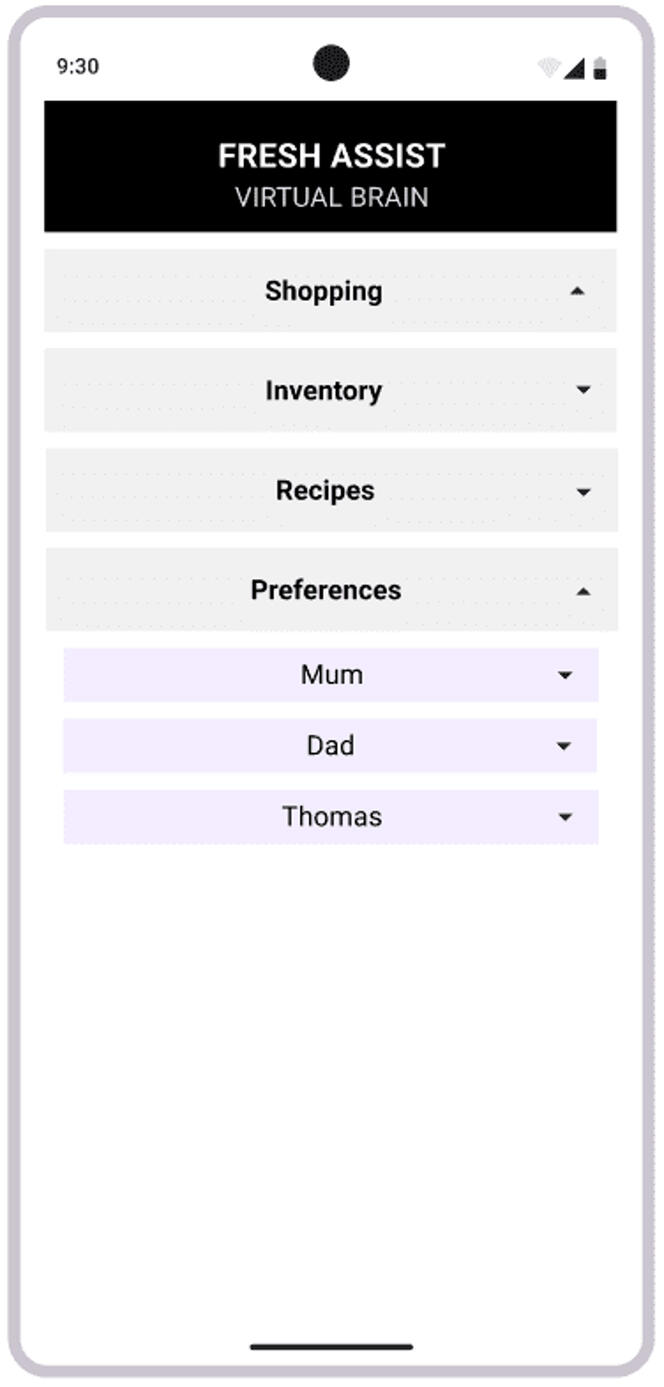Tap the Fresh Assist title banner
The height and width of the screenshot is (1387, 664).
point(331,164)
